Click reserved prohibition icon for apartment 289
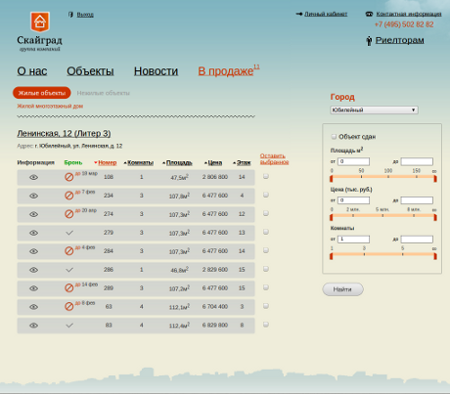The width and height of the screenshot is (450, 394). [69, 288]
